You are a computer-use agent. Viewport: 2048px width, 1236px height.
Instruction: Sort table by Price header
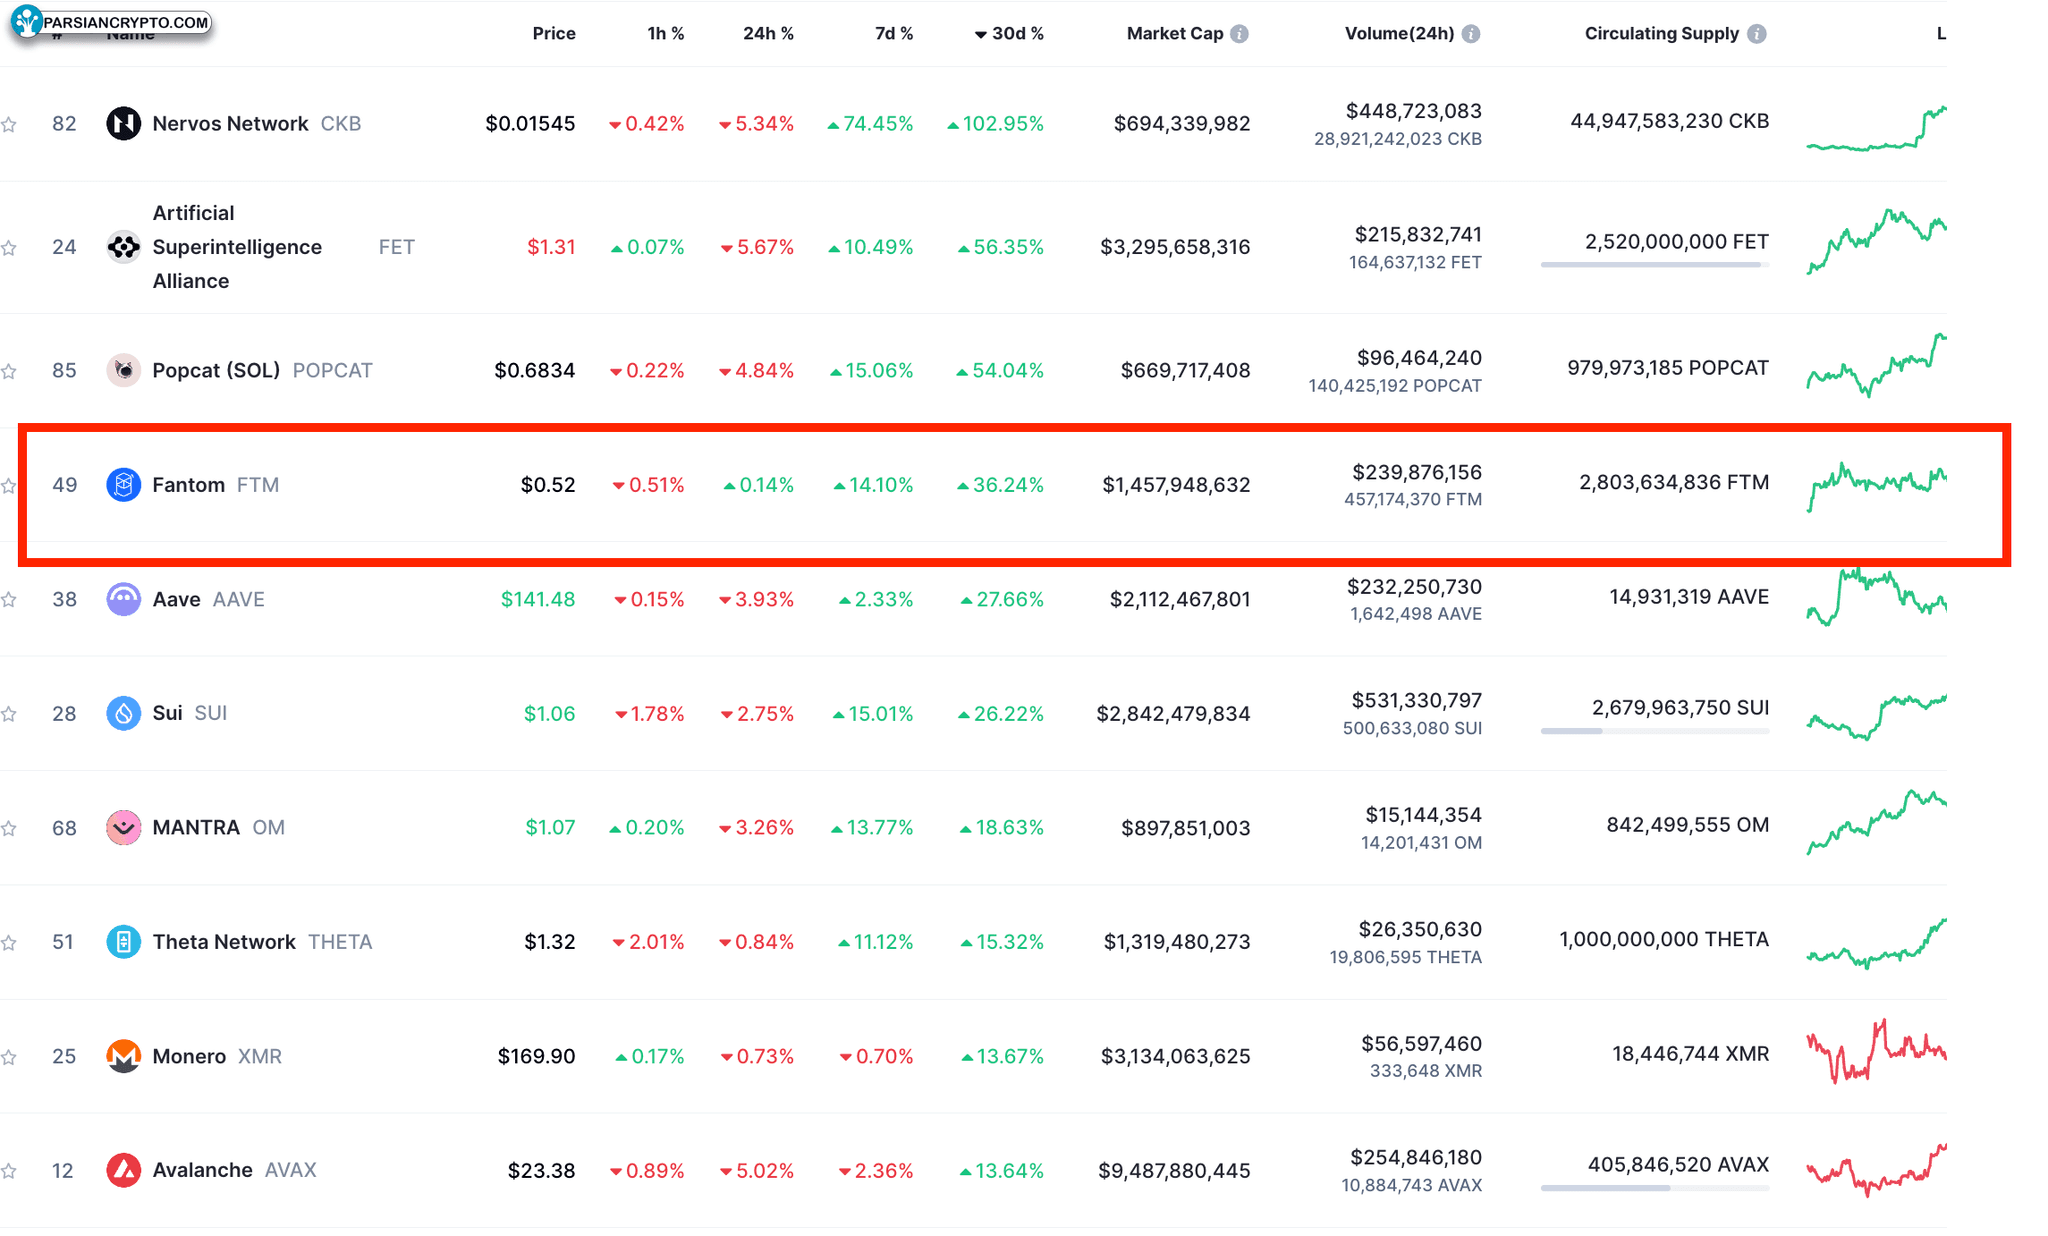pos(553,34)
